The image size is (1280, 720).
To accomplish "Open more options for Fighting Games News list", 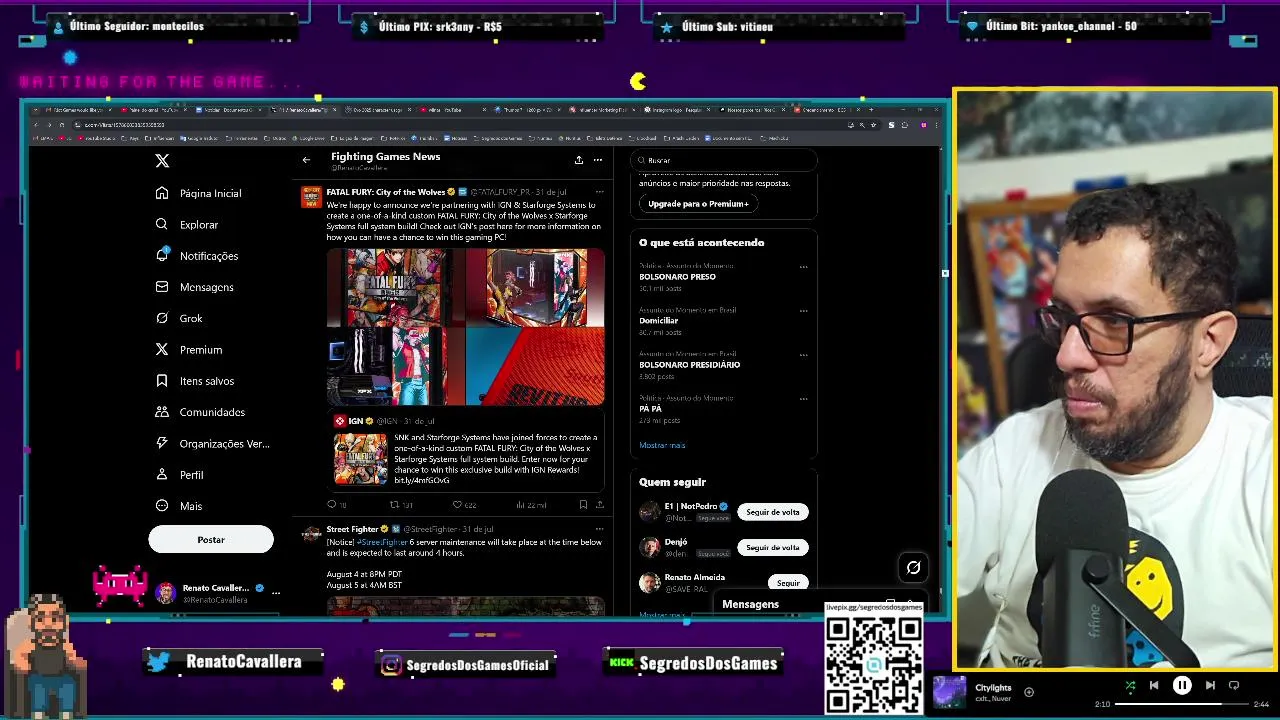I will coord(598,160).
